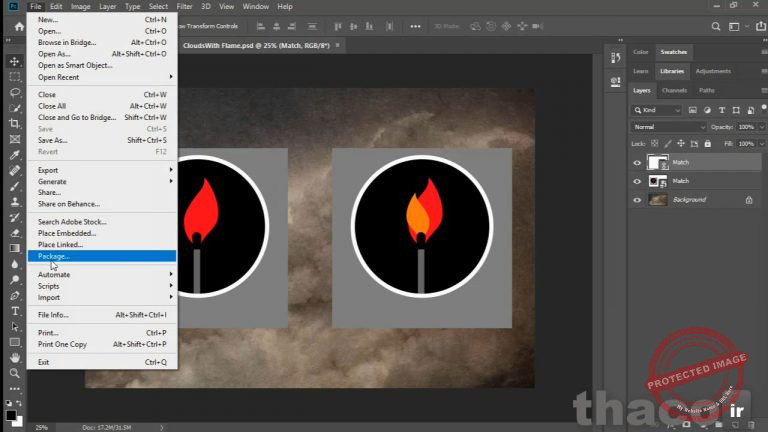Screen dimensions: 768x432
Task: Select the Background layer thumbnail
Action: coord(658,200)
